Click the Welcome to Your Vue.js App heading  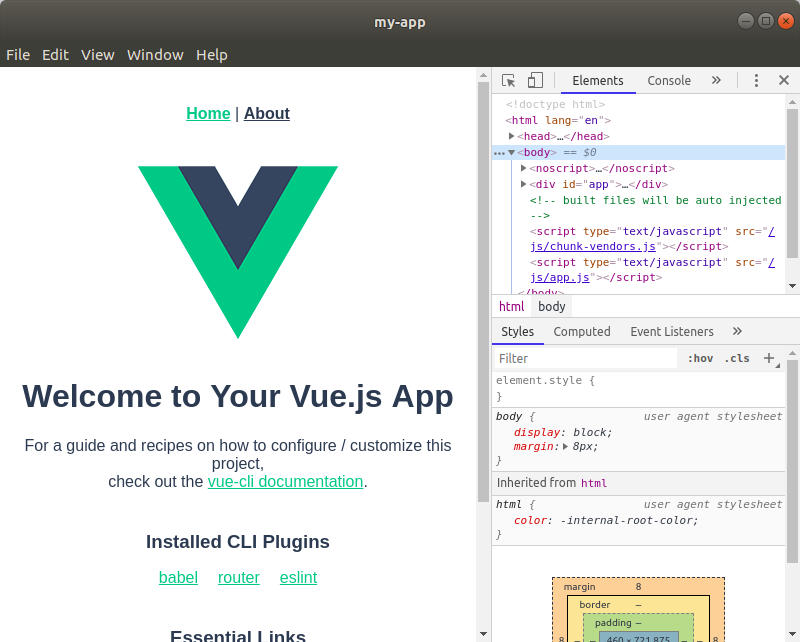(x=238, y=396)
